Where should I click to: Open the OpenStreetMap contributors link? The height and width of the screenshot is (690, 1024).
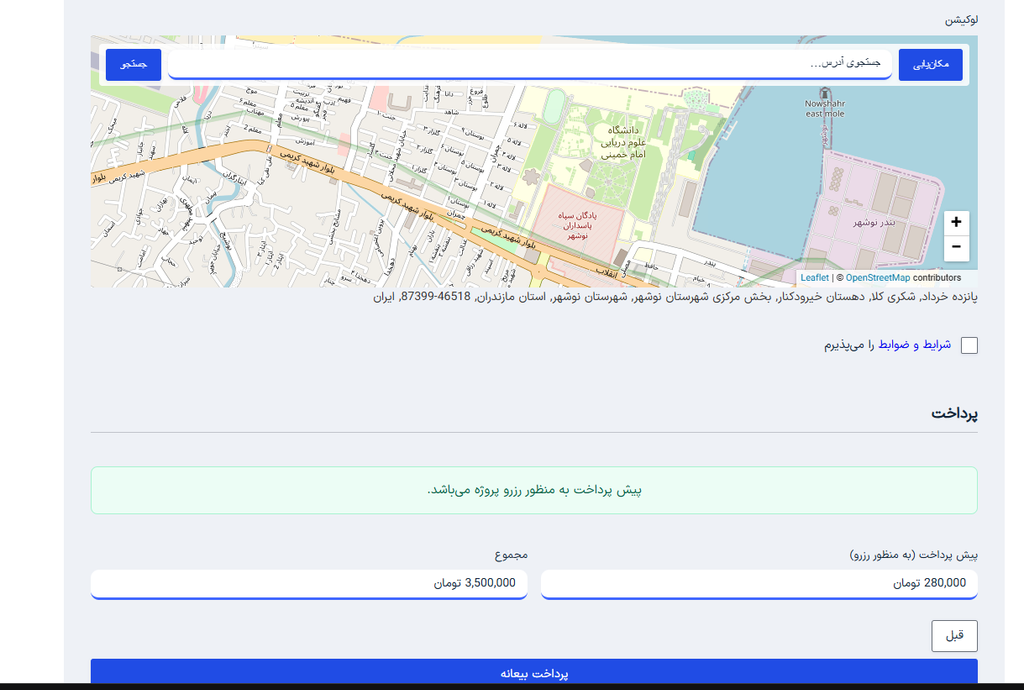(x=877, y=277)
